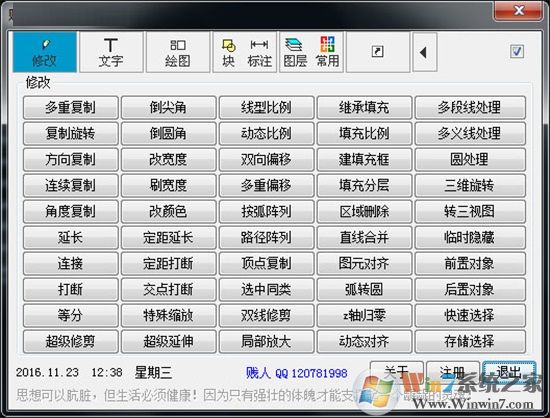Run 多重偏移 command
This screenshot has height=418, width=550.
coord(266,185)
